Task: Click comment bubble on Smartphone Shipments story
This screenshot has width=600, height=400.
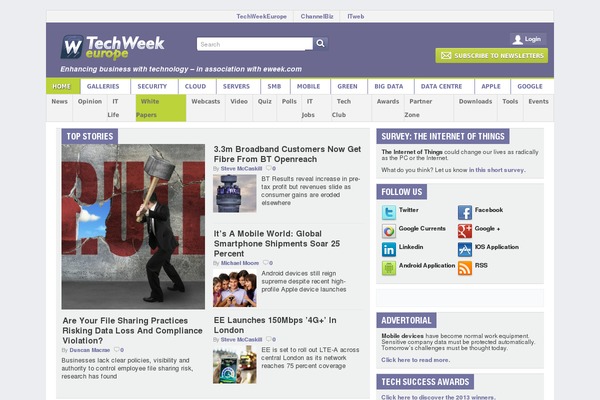Action: point(266,263)
